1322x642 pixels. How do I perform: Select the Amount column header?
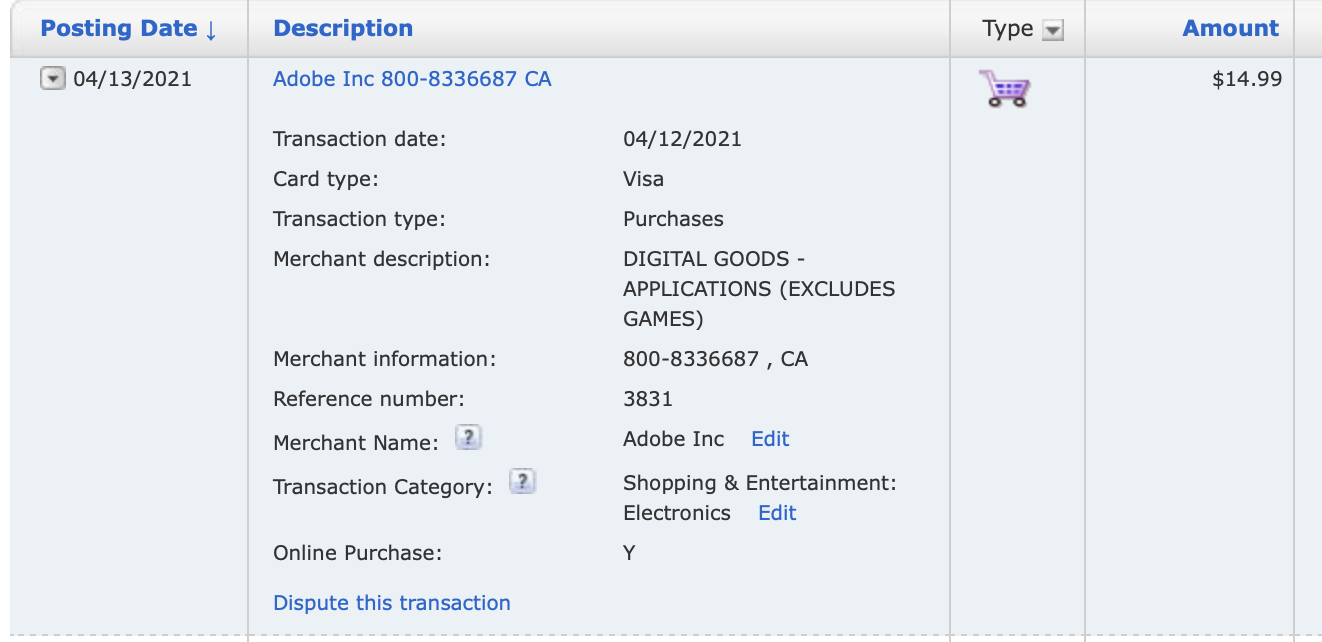1230,28
